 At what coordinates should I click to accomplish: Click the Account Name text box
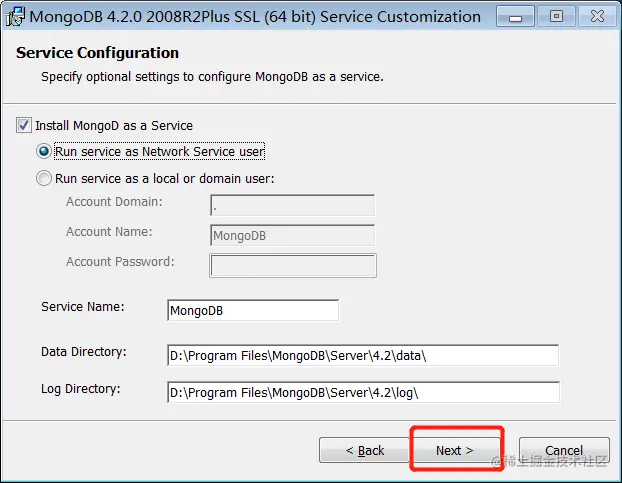tap(292, 236)
